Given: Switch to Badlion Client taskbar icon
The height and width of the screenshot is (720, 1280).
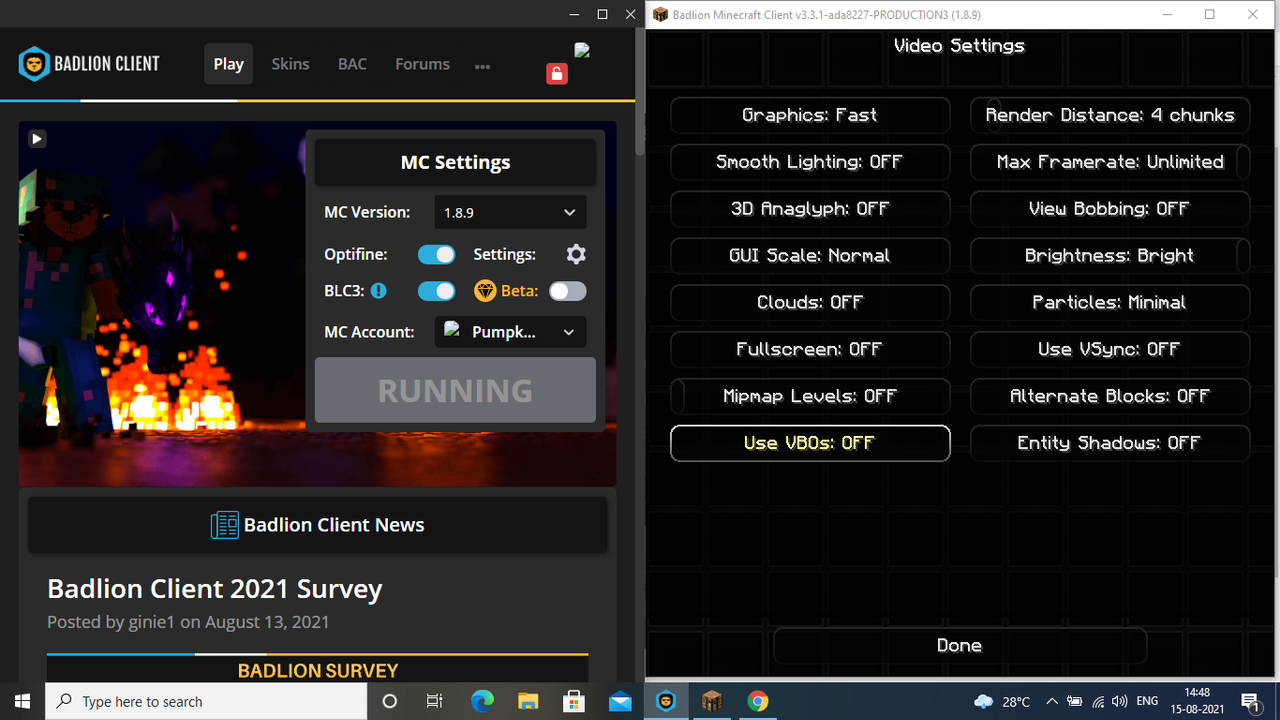Looking at the screenshot, I should point(666,701).
